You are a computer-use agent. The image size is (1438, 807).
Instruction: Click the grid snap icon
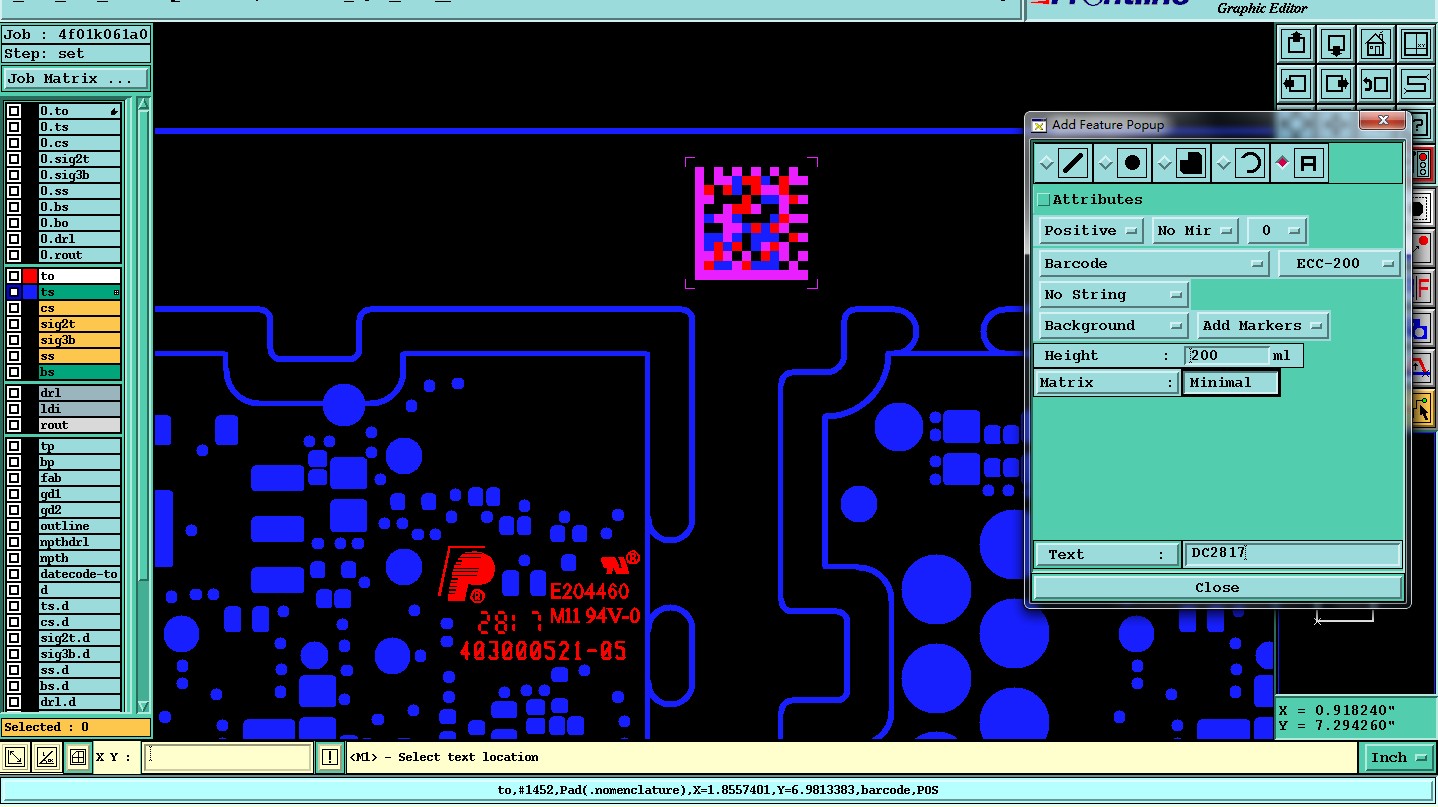click(78, 758)
